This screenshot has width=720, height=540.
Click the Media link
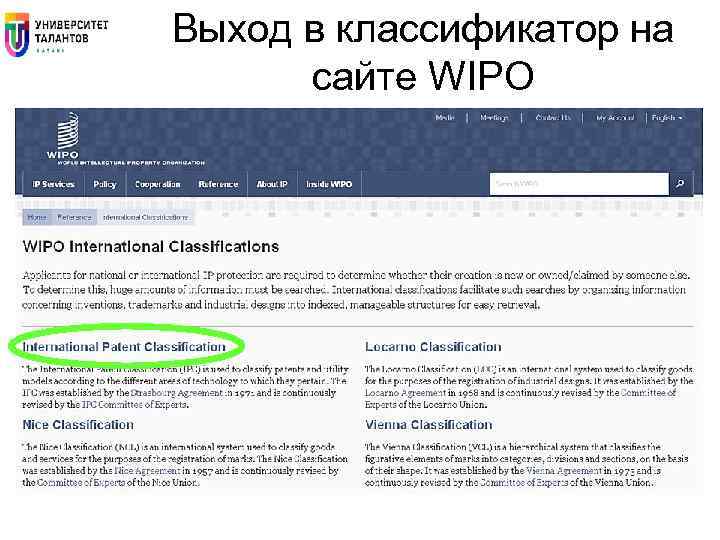[444, 118]
